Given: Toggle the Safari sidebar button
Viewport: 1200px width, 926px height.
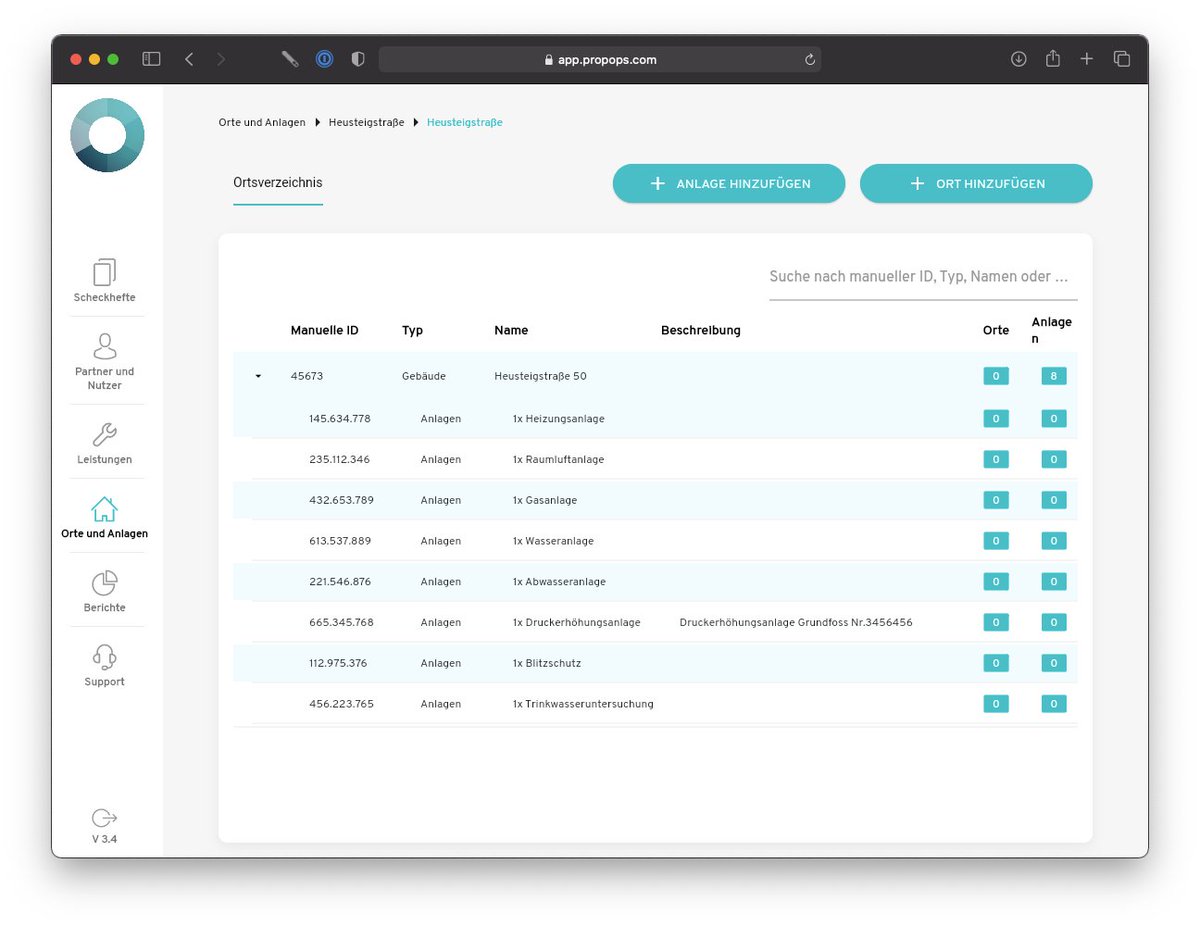Looking at the screenshot, I should click(151, 59).
